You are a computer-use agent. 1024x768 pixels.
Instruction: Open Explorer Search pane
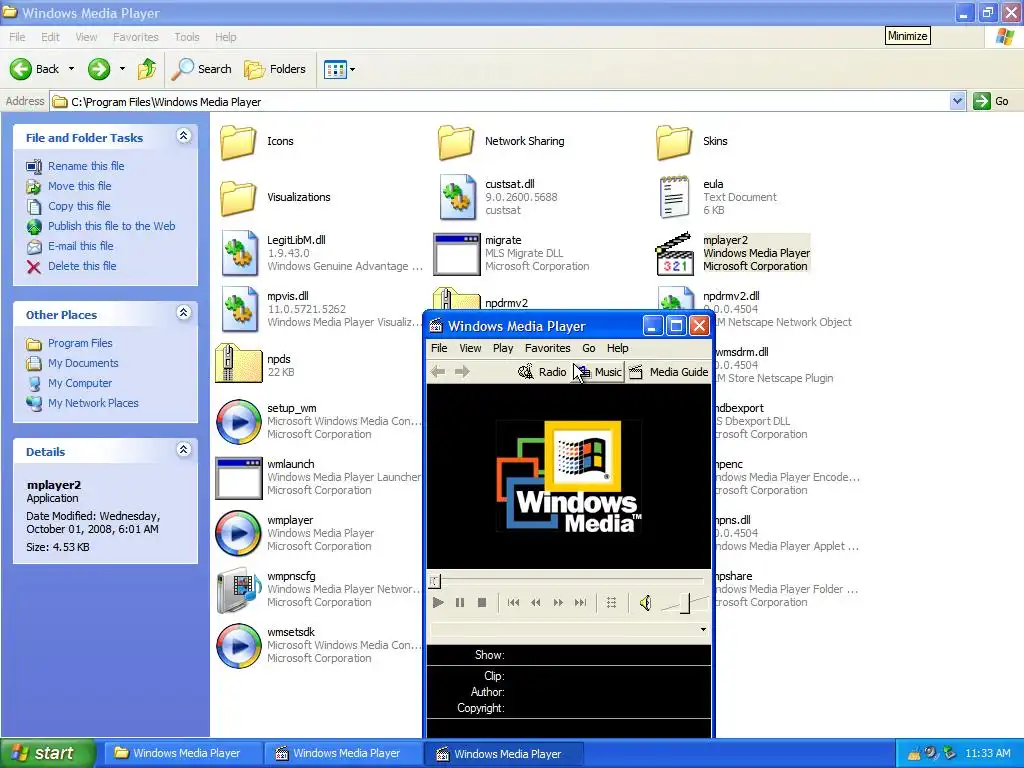point(201,69)
